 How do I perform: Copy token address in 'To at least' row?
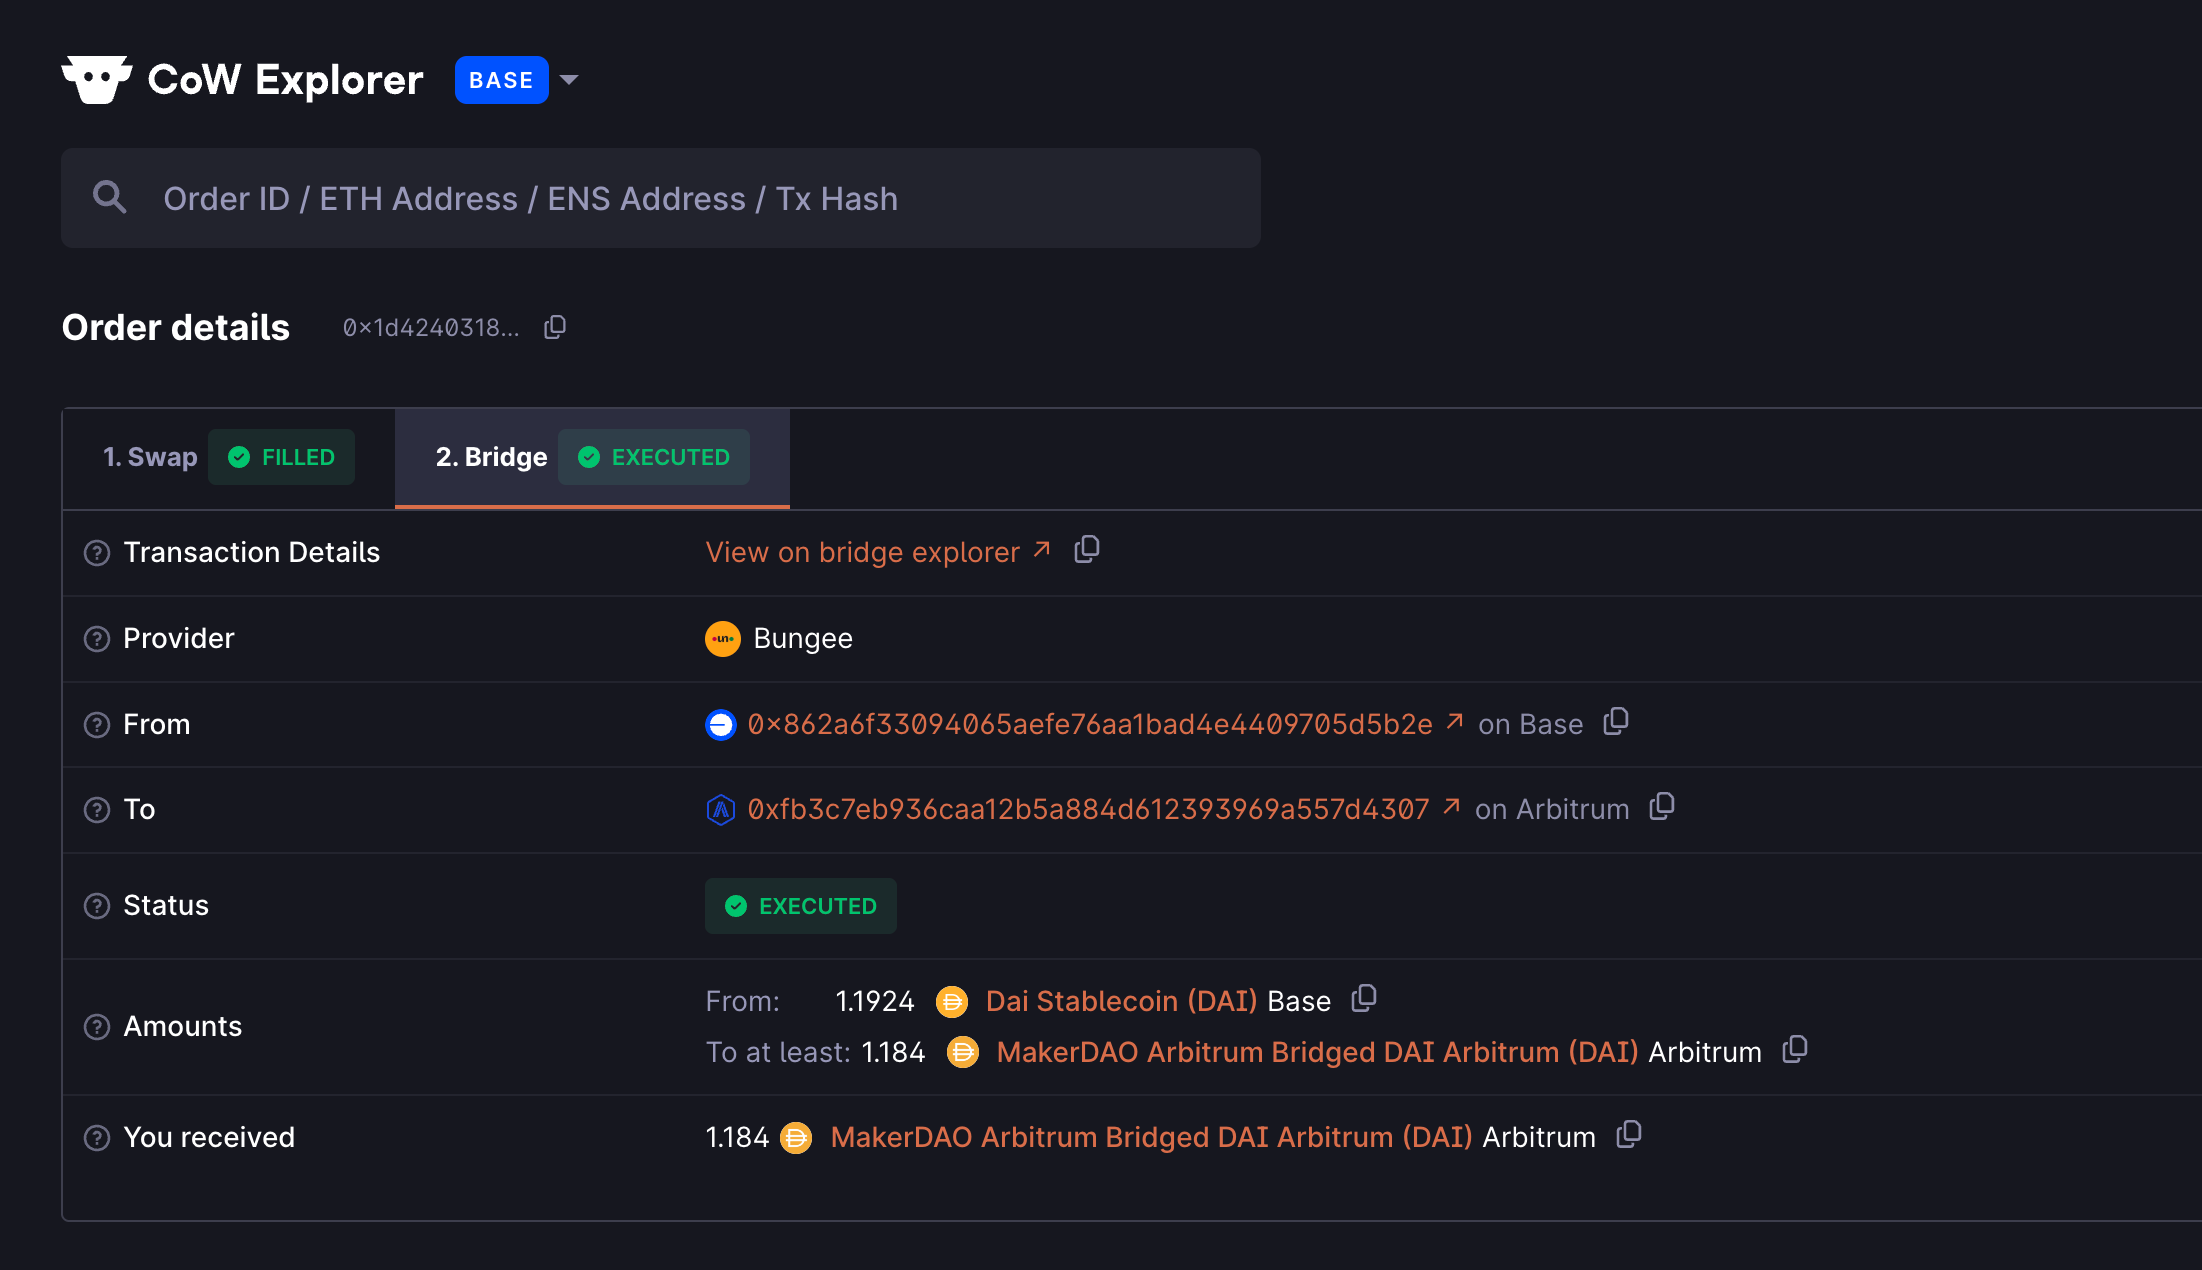coord(1795,1050)
